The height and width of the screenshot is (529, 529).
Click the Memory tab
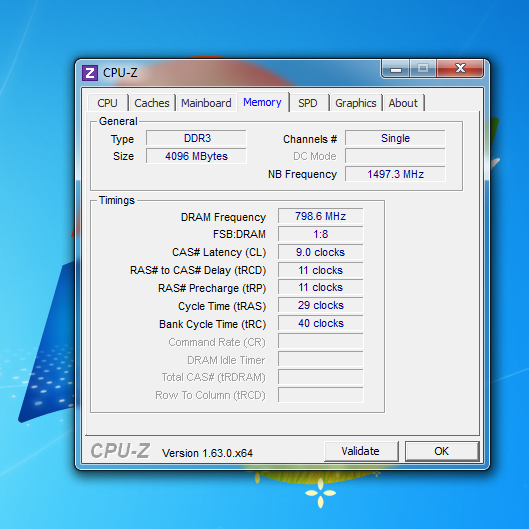[x=262, y=102]
